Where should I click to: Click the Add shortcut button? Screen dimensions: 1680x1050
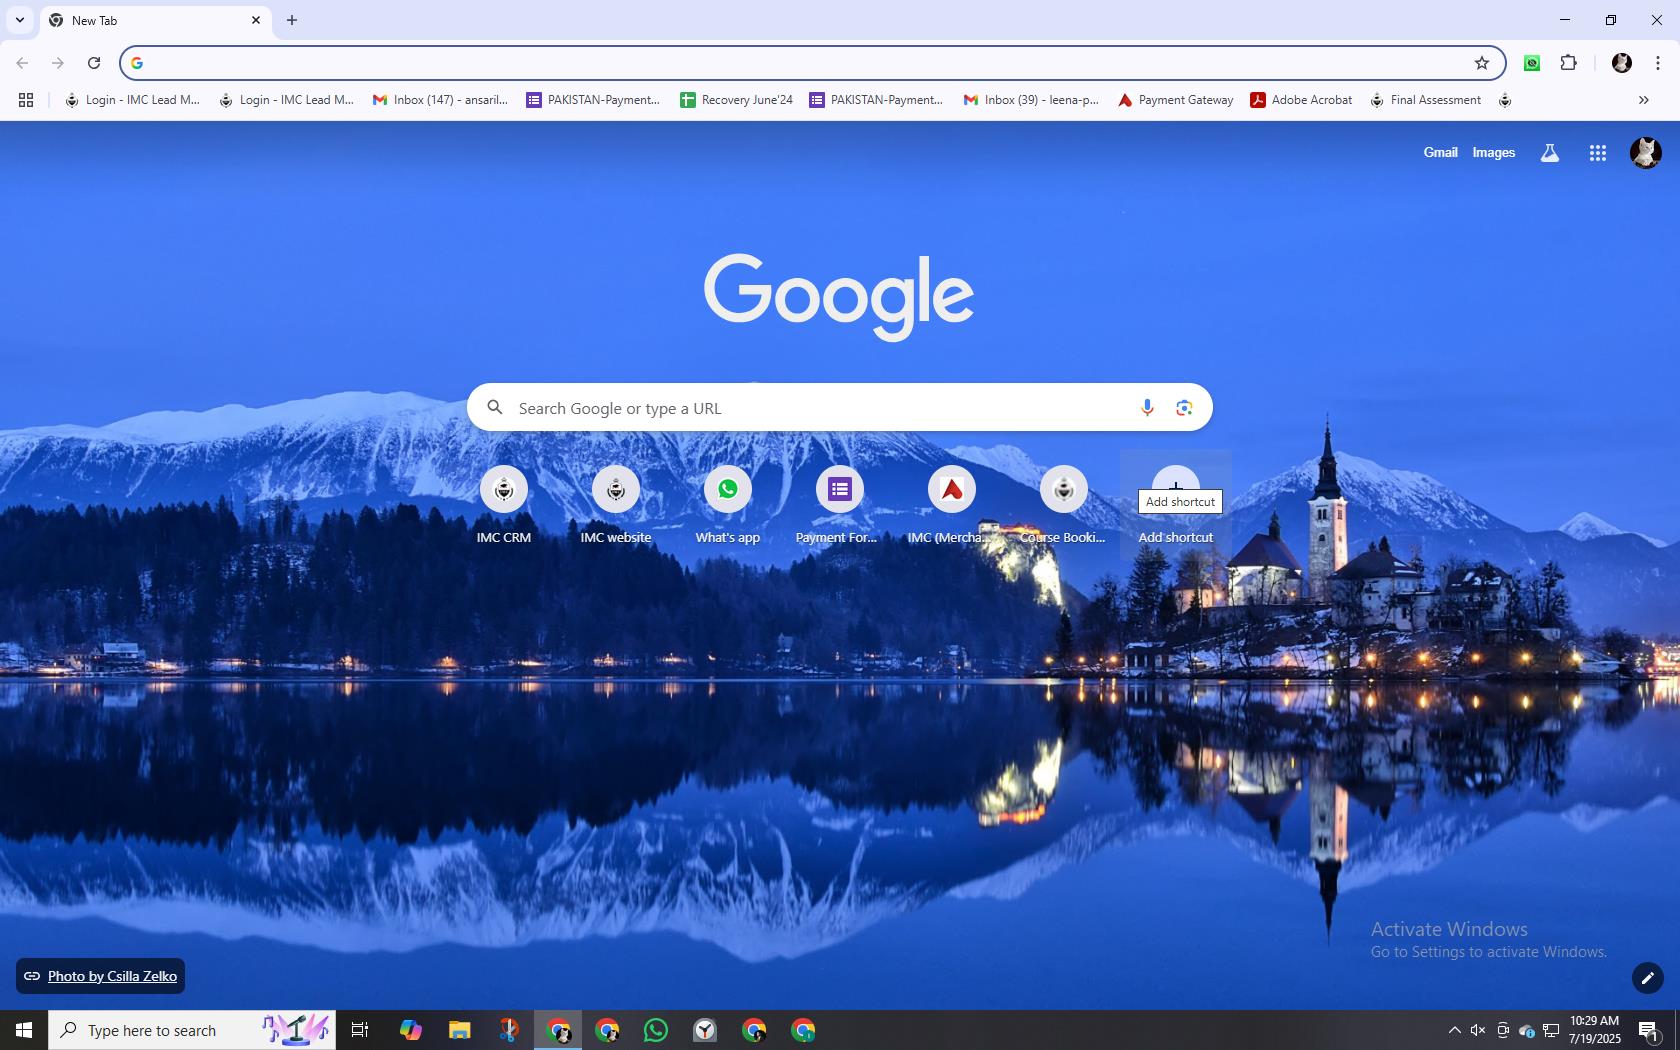[1176, 506]
